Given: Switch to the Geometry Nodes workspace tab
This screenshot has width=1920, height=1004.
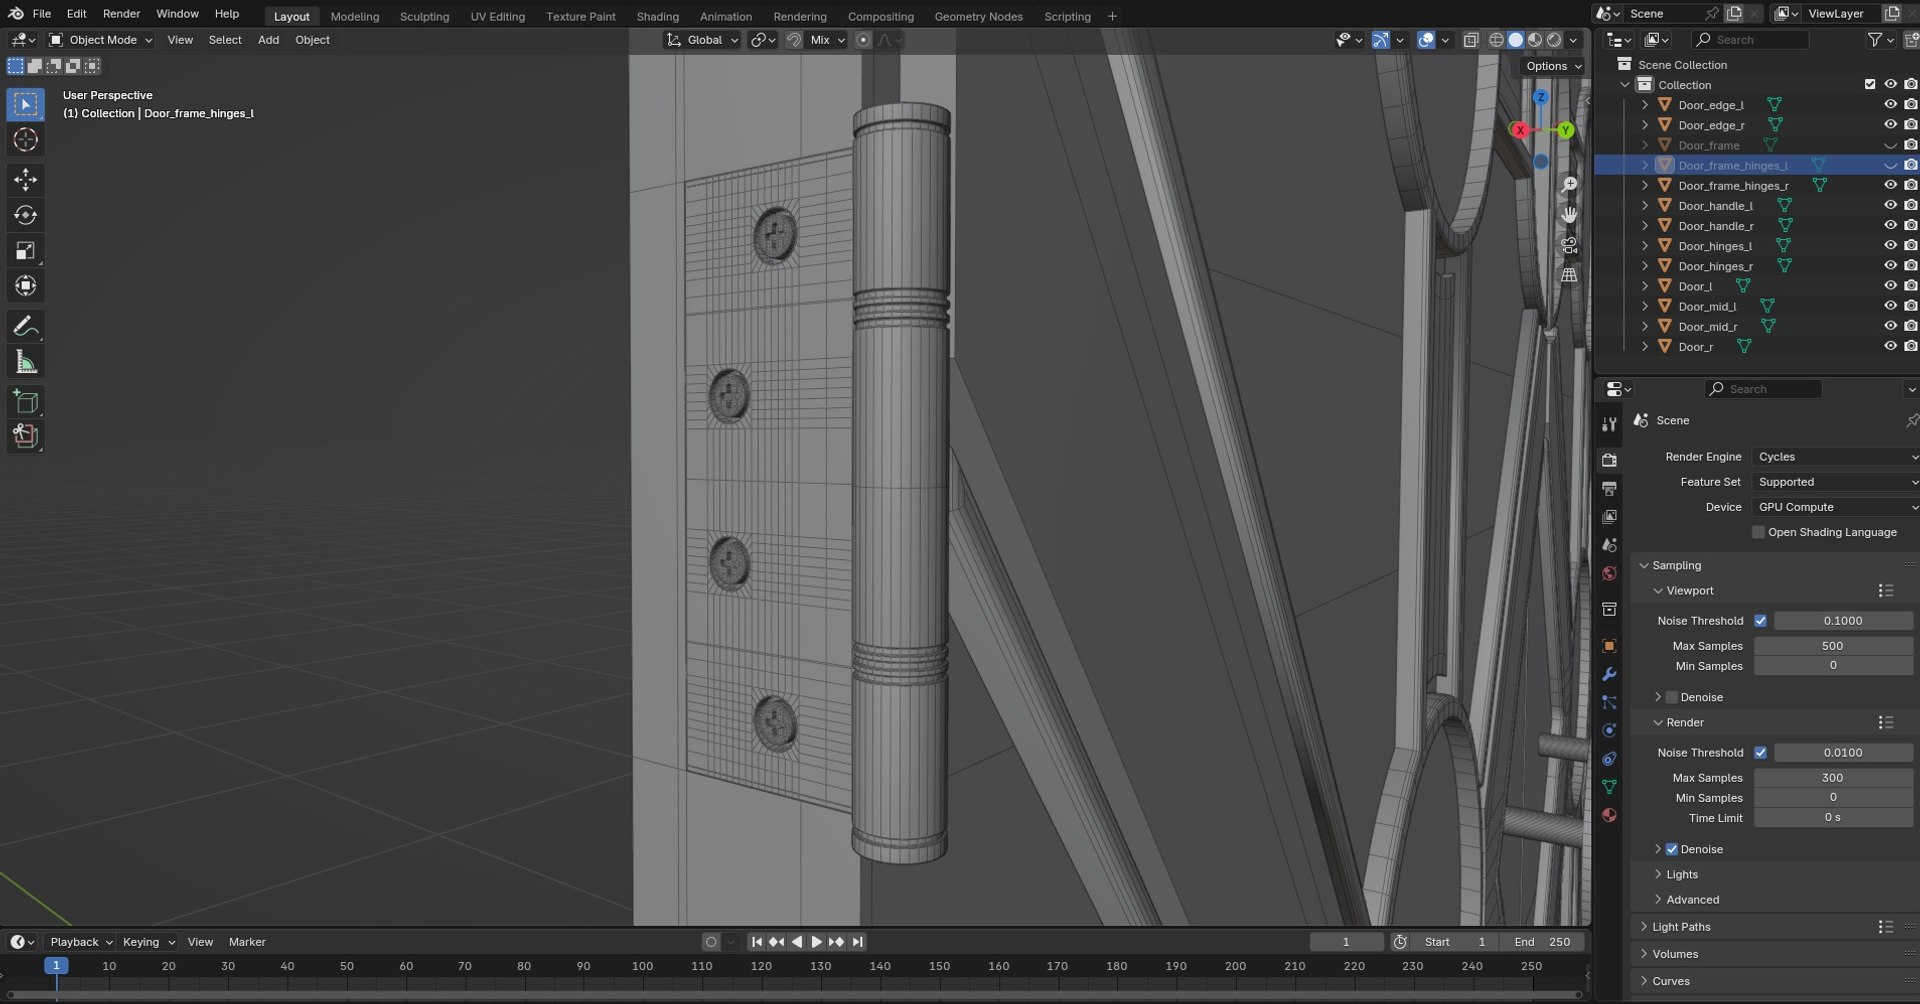Looking at the screenshot, I should coord(978,16).
